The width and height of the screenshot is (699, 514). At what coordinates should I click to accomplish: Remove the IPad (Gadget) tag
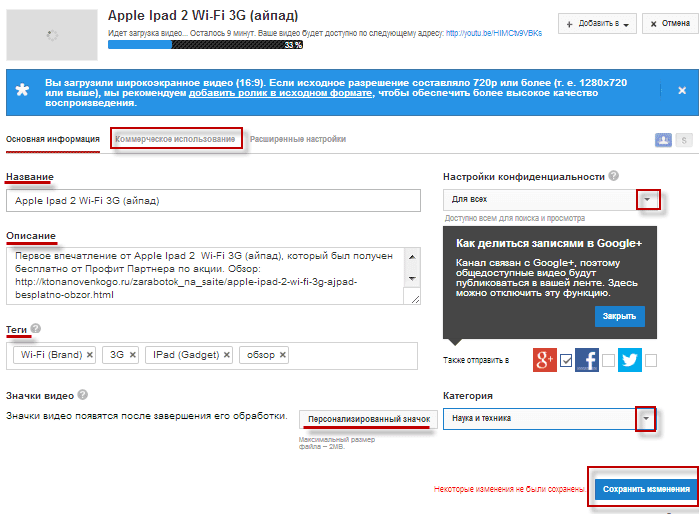click(x=226, y=355)
